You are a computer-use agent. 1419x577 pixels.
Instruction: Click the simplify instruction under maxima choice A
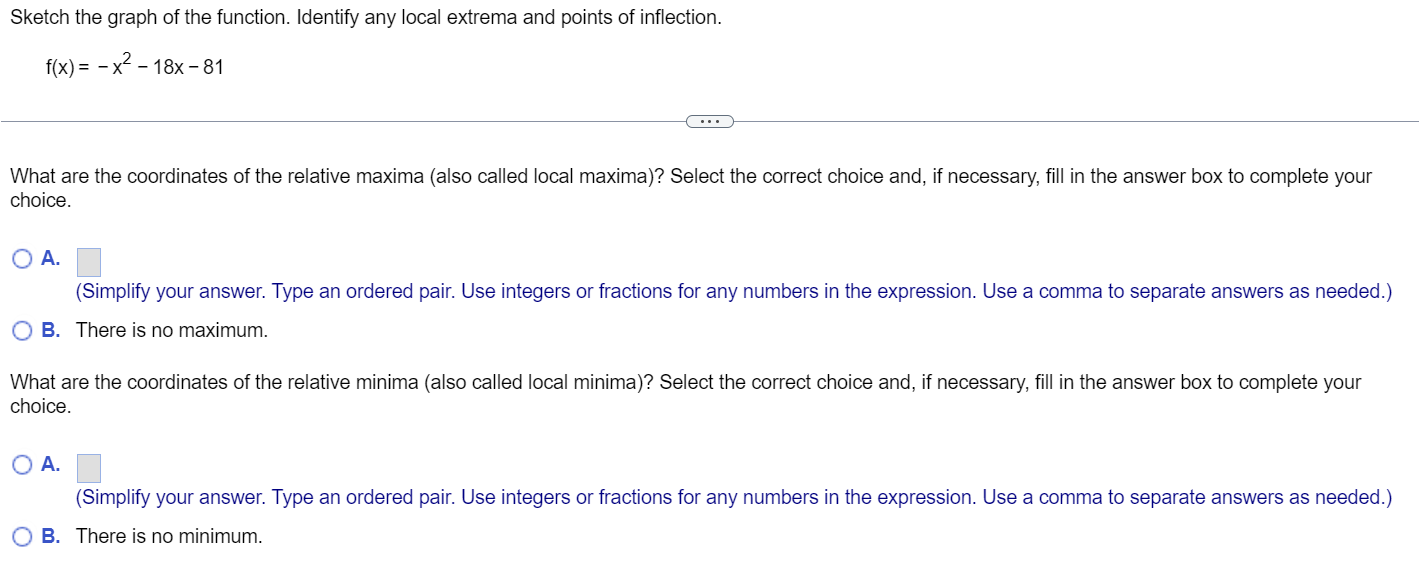(x=733, y=291)
